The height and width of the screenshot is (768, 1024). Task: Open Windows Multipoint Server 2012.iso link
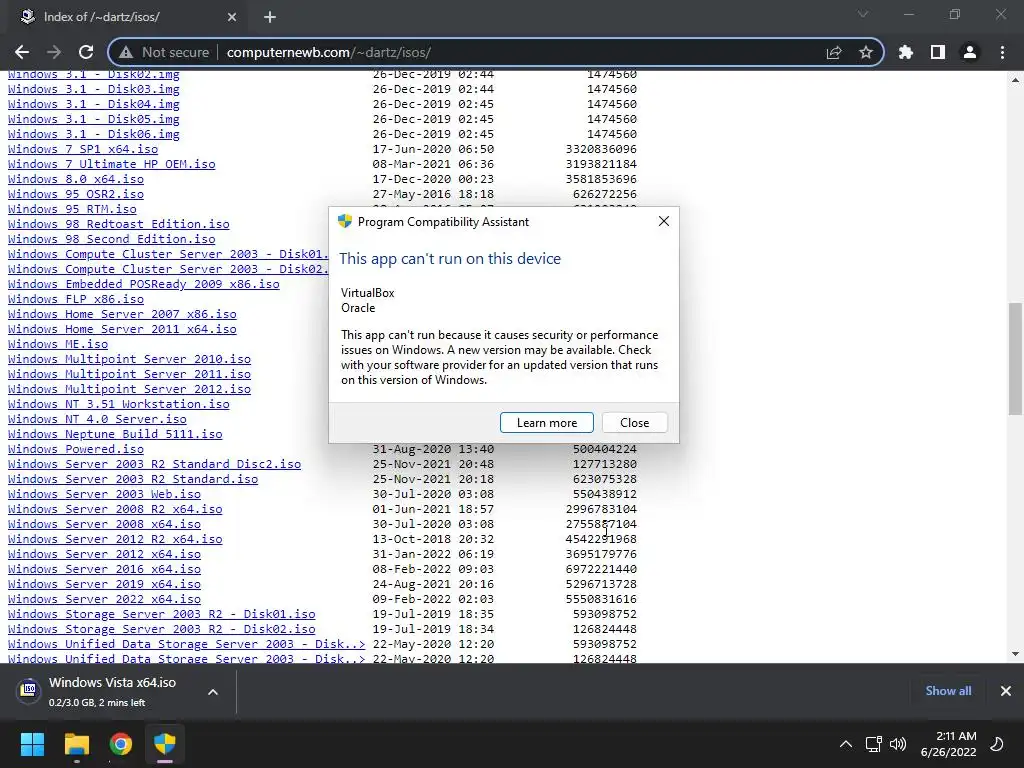pyautogui.click(x=129, y=389)
